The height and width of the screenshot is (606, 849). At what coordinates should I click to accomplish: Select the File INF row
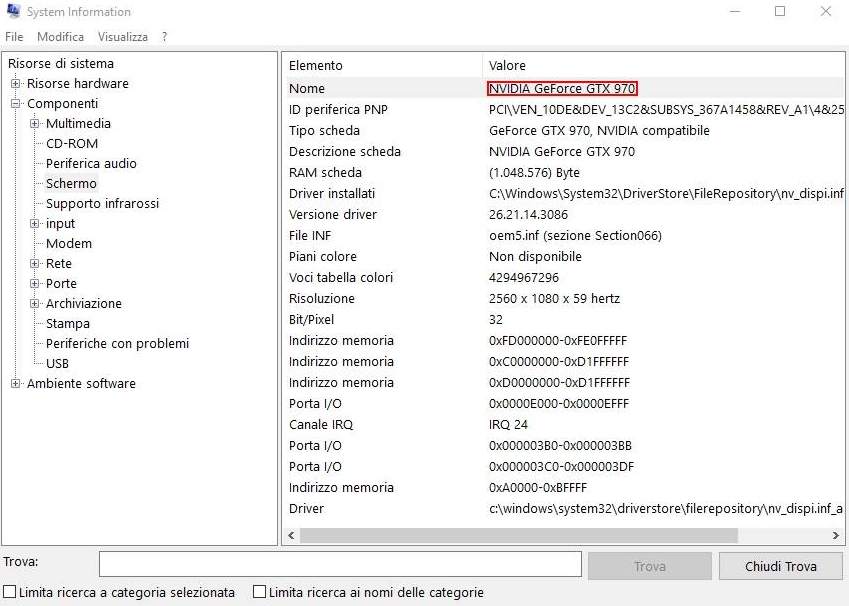pos(564,236)
